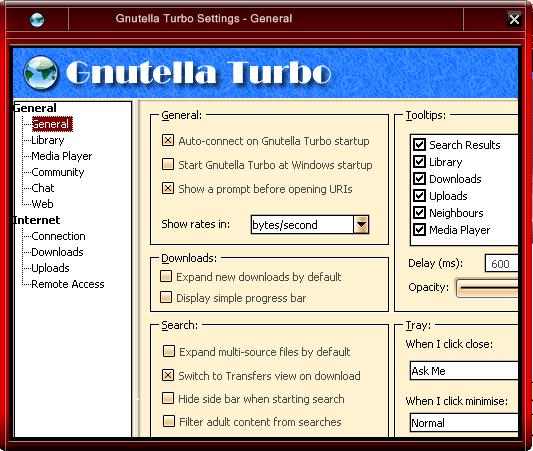Uncheck Neighbours tooltip option
The image size is (533, 451).
tap(419, 213)
